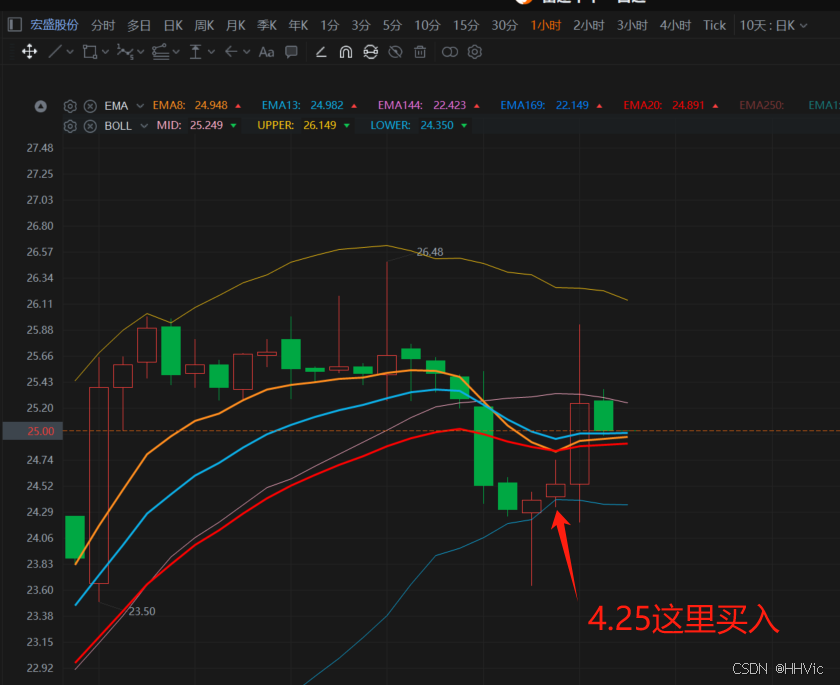
Task: Select the 3小时 timeframe
Action: [x=632, y=25]
